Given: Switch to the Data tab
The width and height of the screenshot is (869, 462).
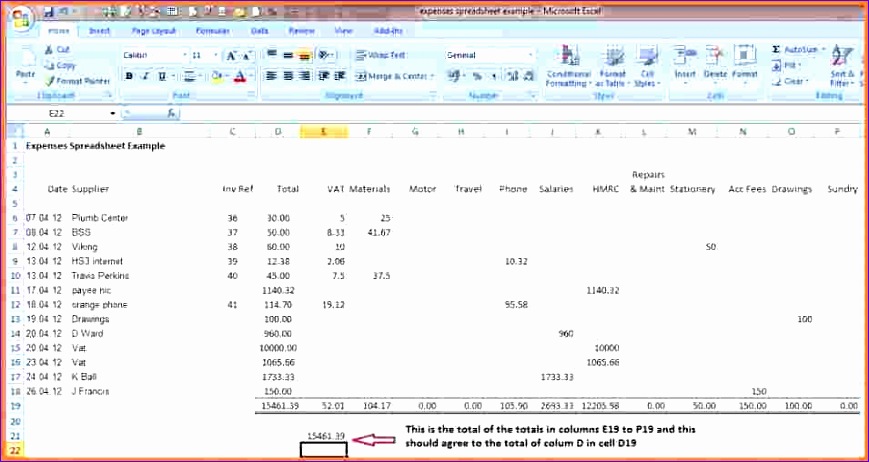Looking at the screenshot, I should pyautogui.click(x=259, y=32).
